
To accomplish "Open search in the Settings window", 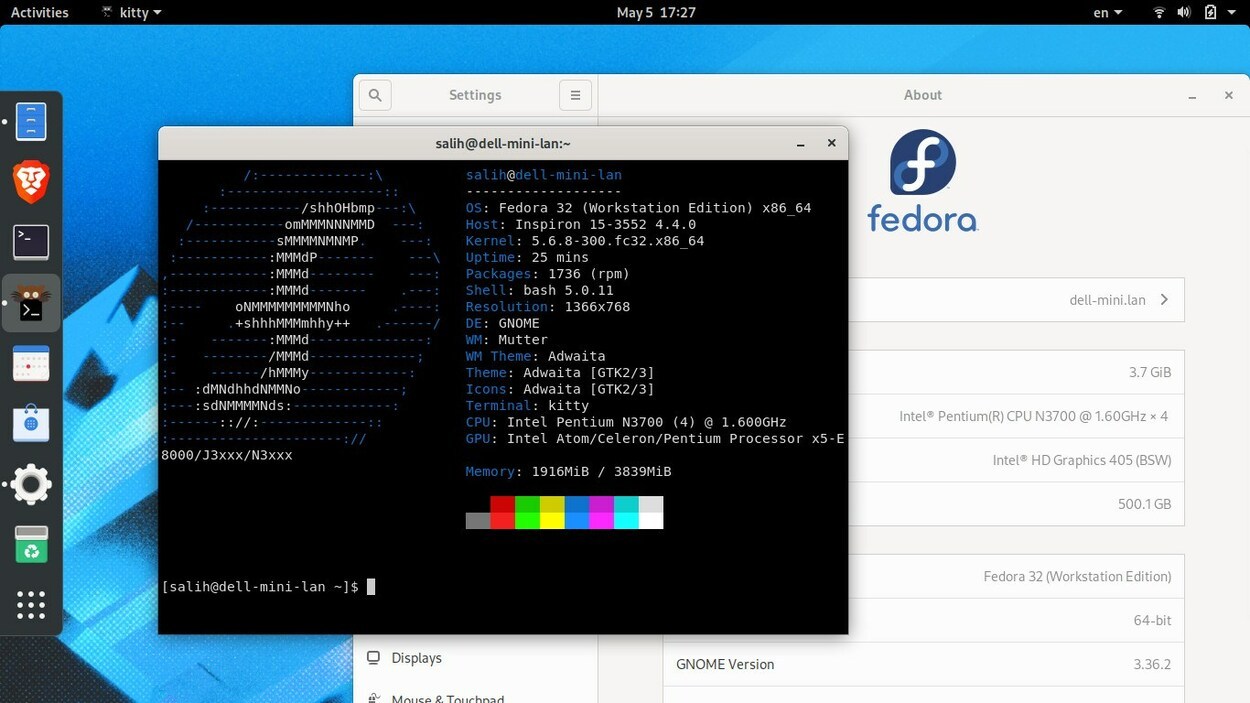I will point(374,94).
